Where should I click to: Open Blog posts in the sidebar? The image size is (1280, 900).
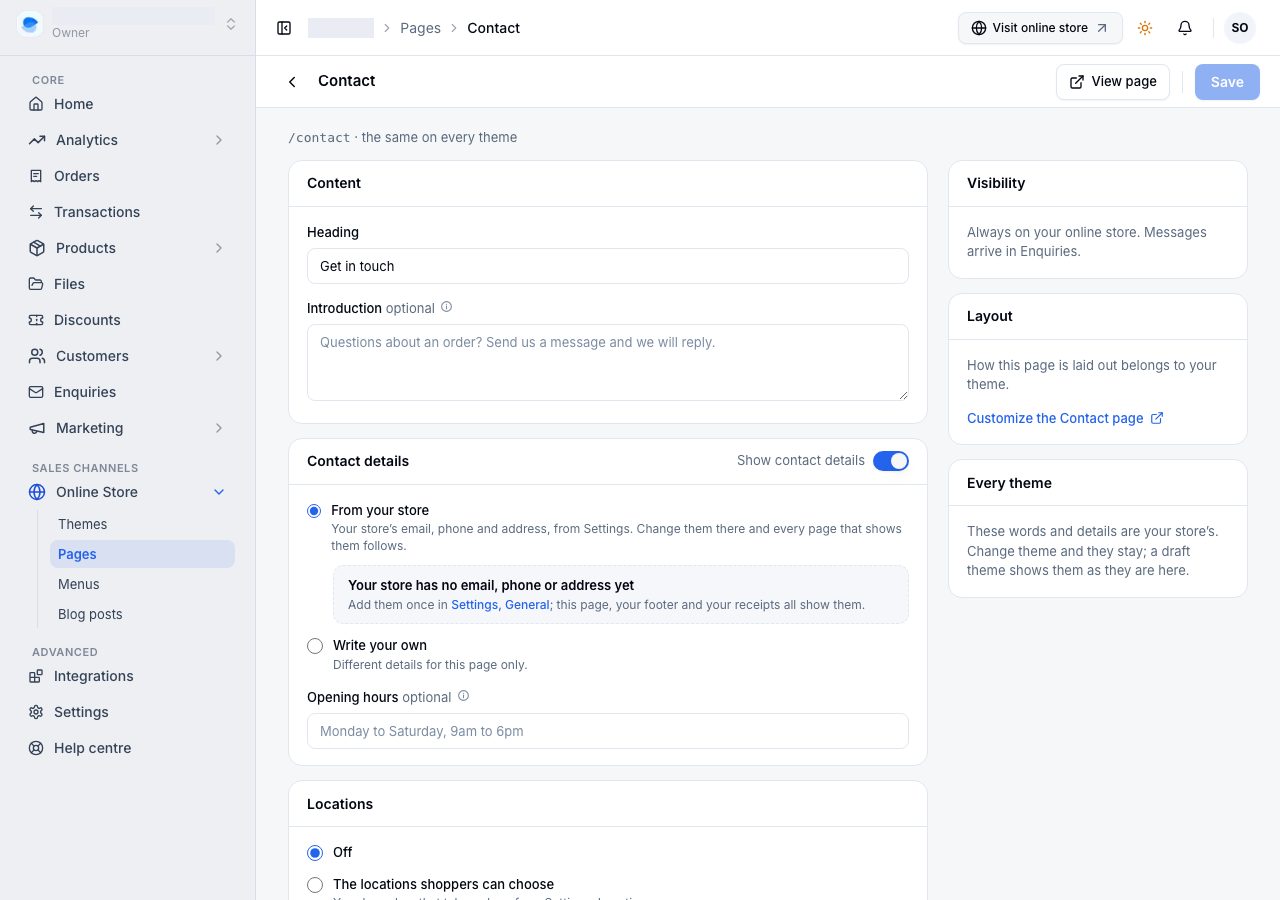click(x=142, y=614)
